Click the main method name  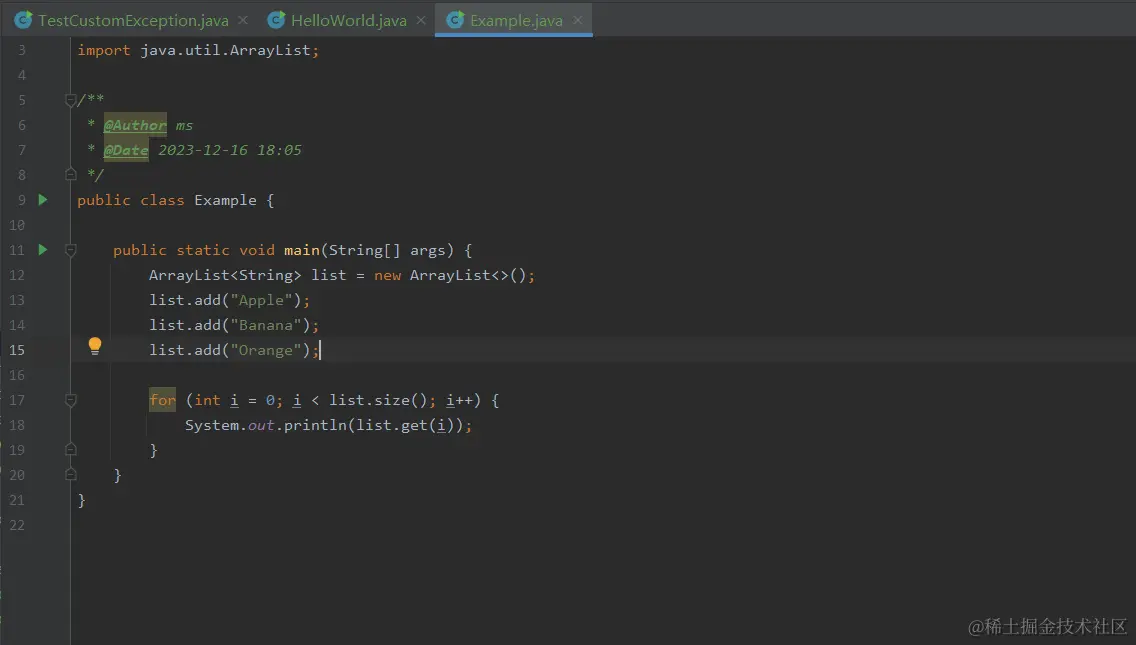coord(301,250)
